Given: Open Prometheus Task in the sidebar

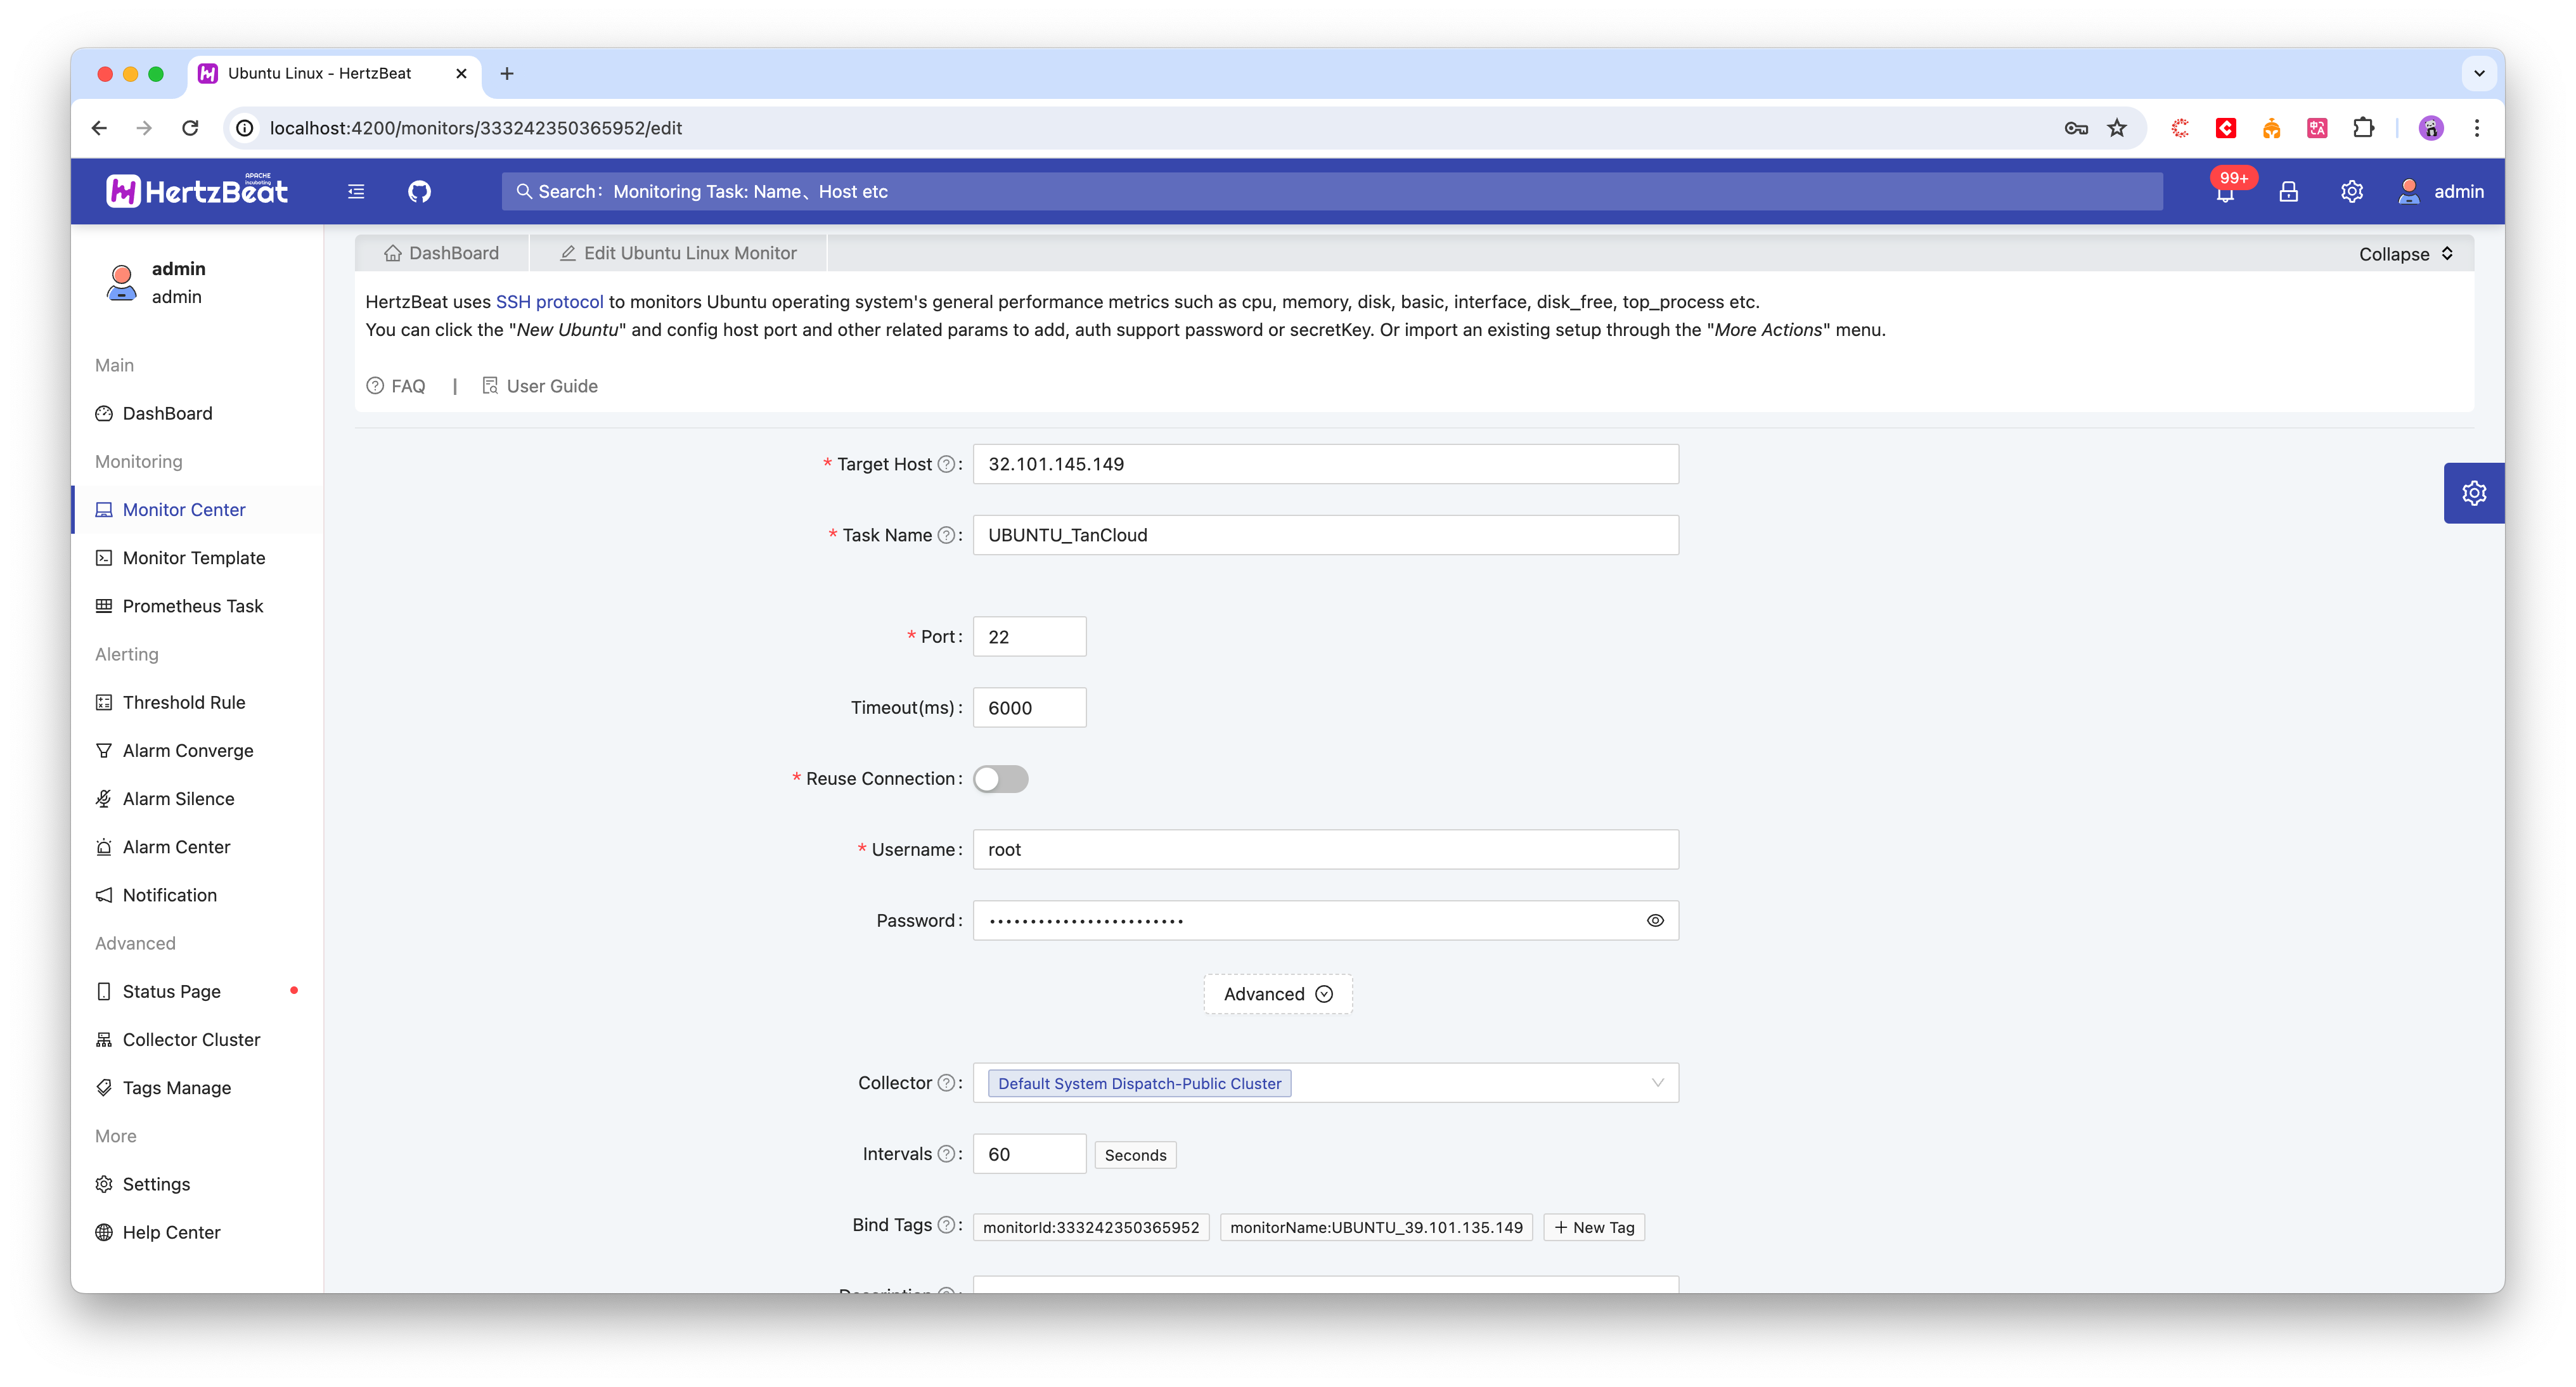Looking at the screenshot, I should (x=198, y=606).
